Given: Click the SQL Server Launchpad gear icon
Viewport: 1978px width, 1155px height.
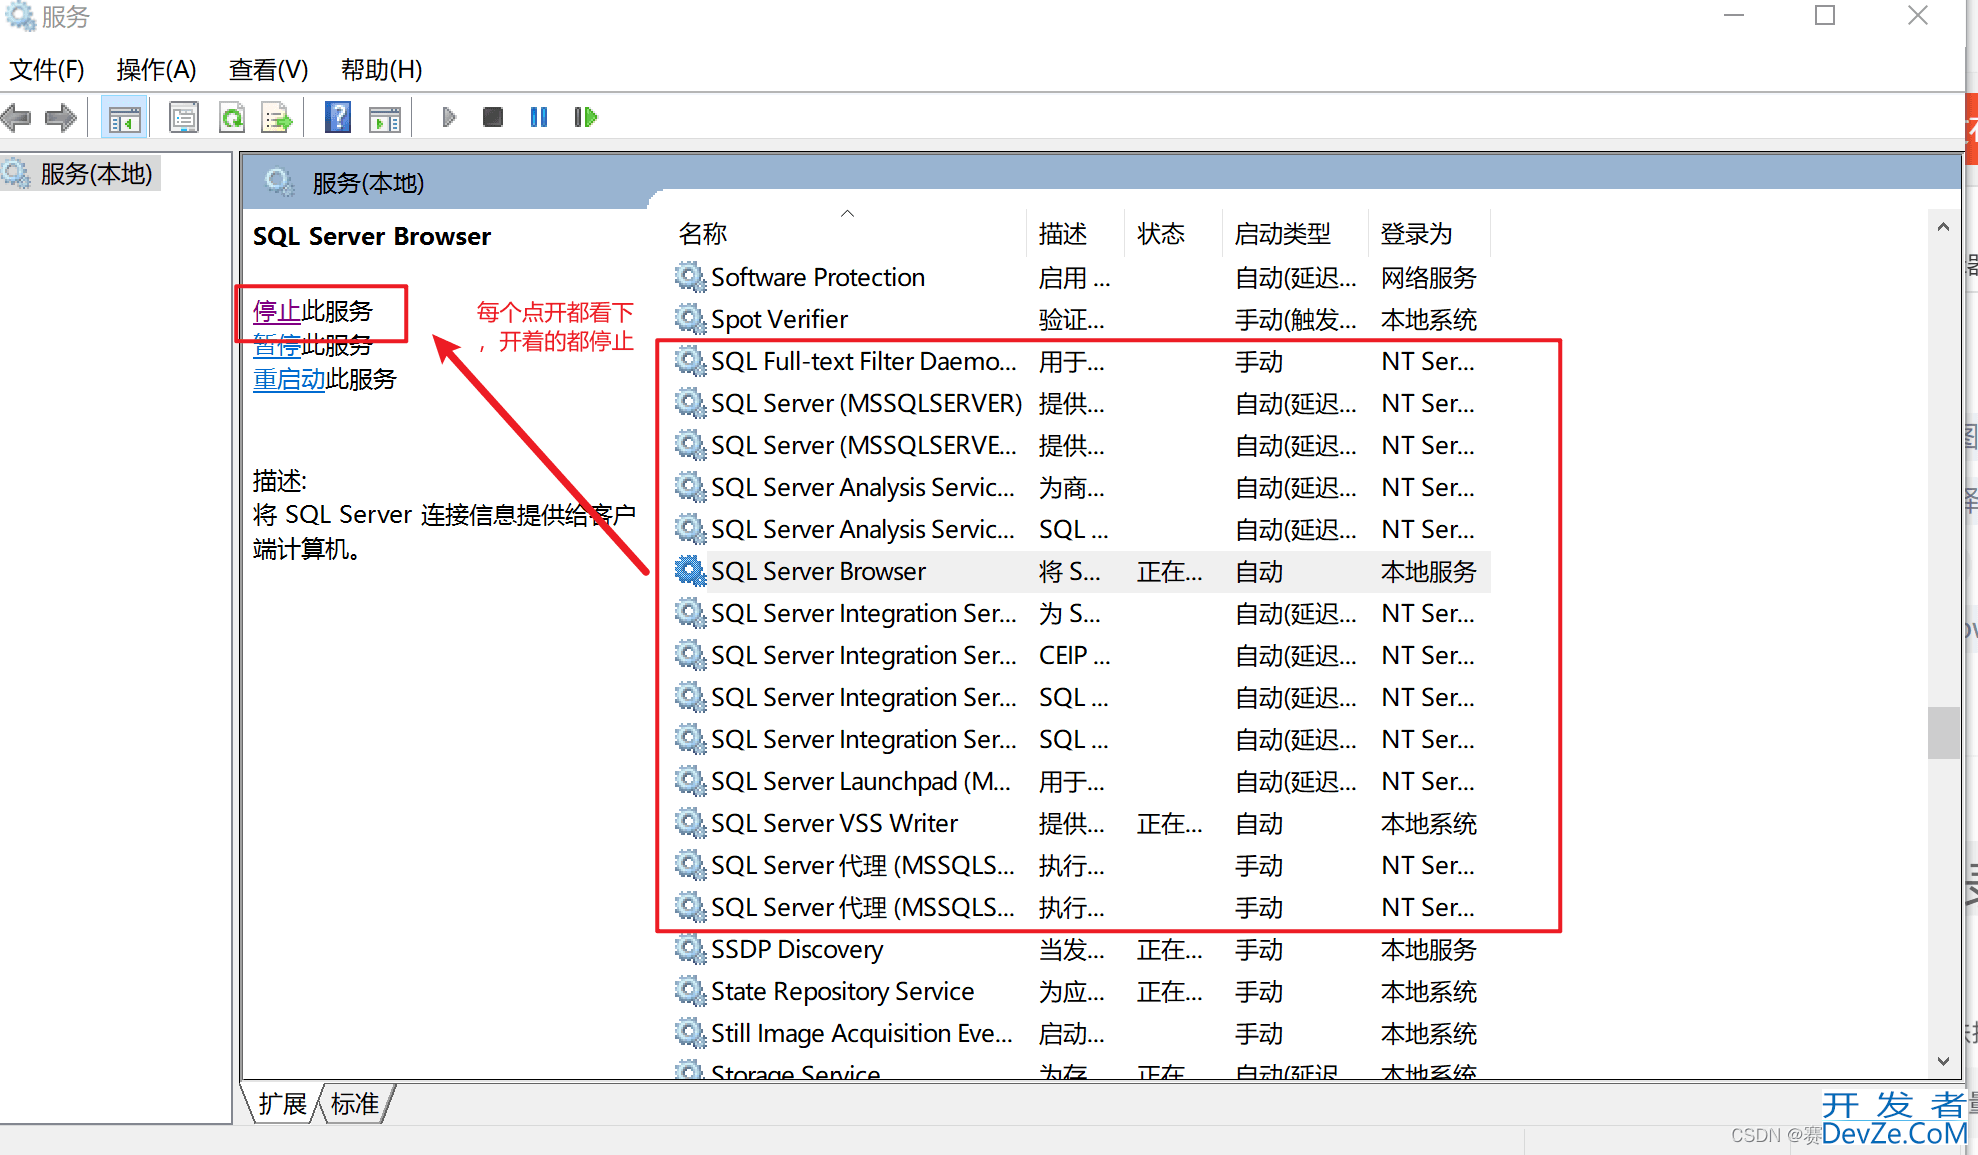Looking at the screenshot, I should 690,781.
